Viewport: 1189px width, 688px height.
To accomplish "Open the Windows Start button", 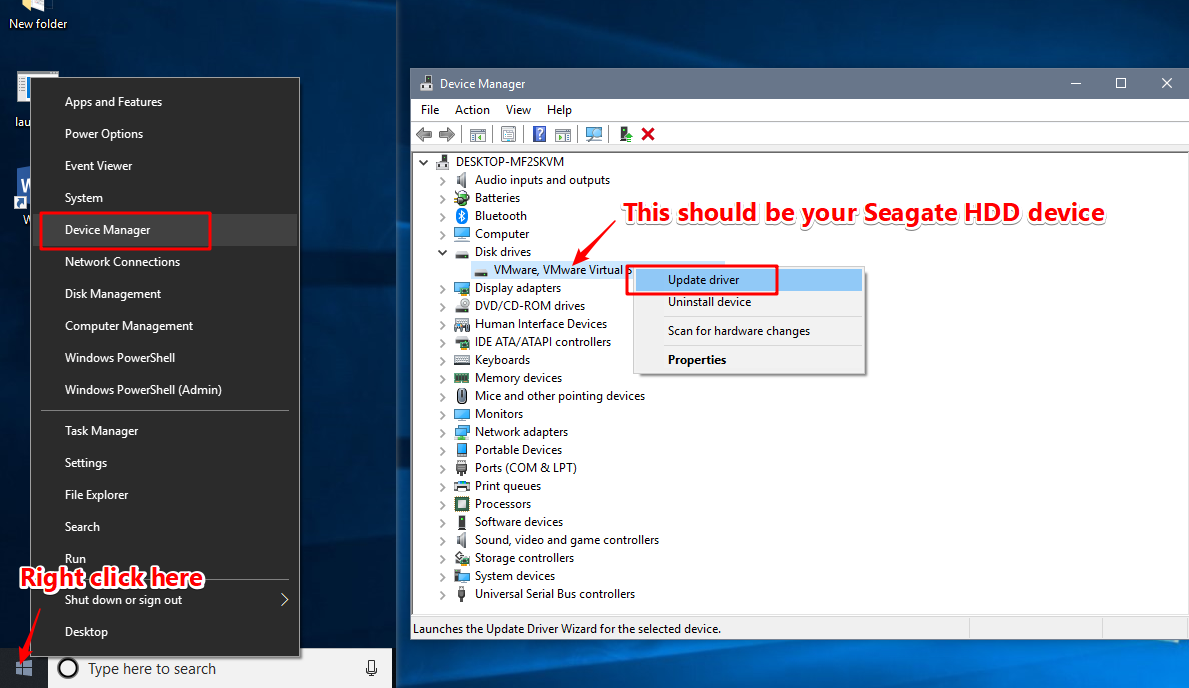I will 22,667.
